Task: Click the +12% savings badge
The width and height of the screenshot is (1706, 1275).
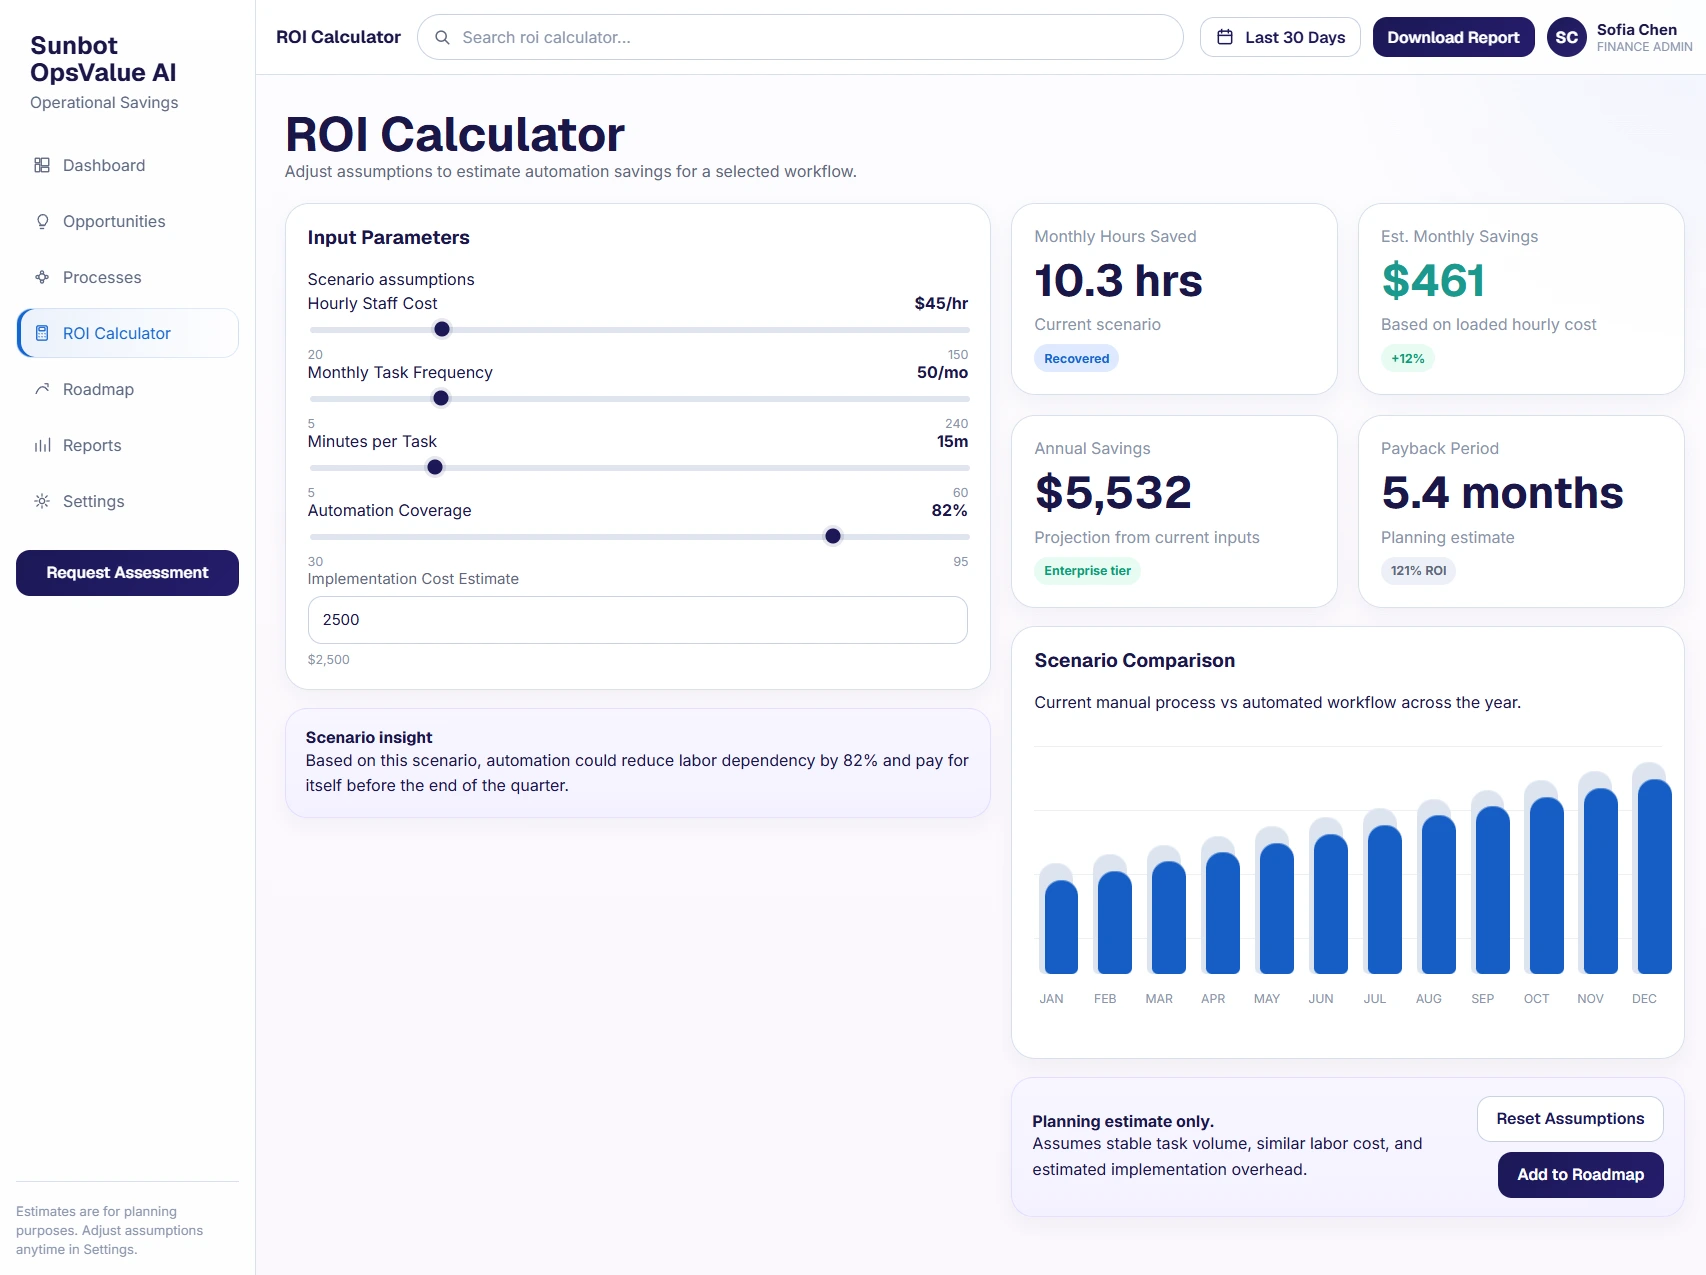Action: [1408, 359]
